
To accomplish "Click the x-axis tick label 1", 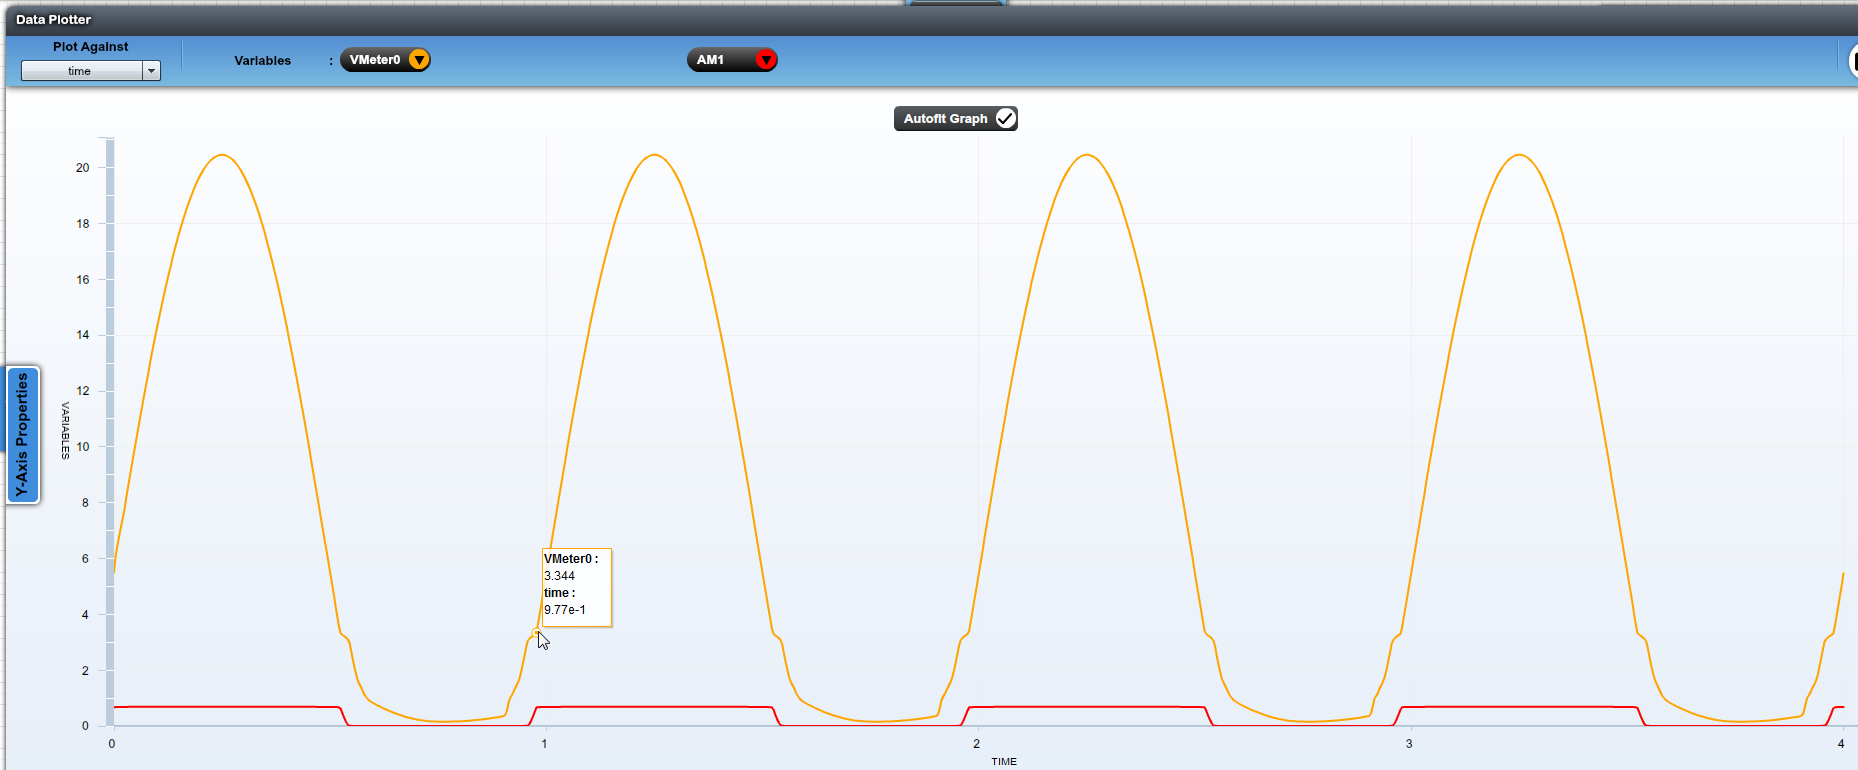I will (x=545, y=744).
